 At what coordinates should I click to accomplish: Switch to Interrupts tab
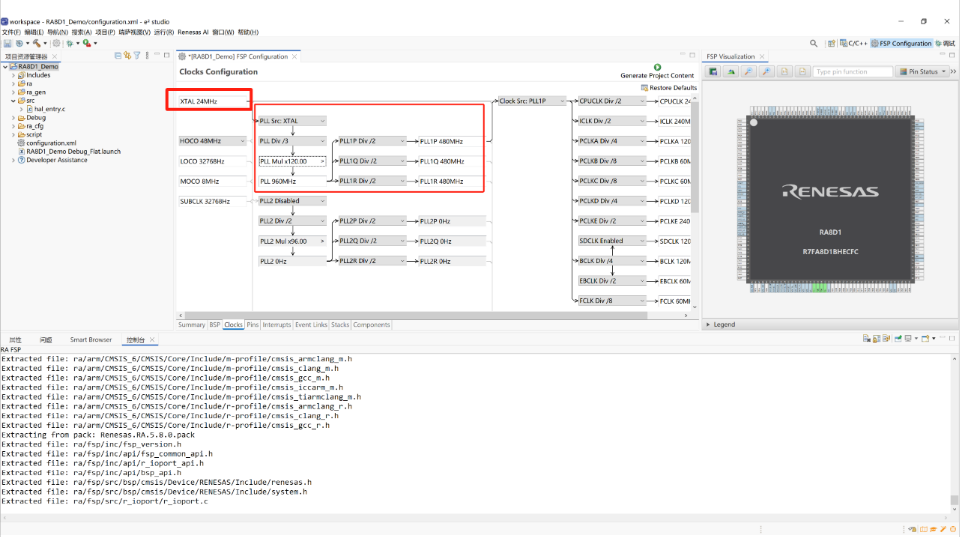[x=277, y=325]
